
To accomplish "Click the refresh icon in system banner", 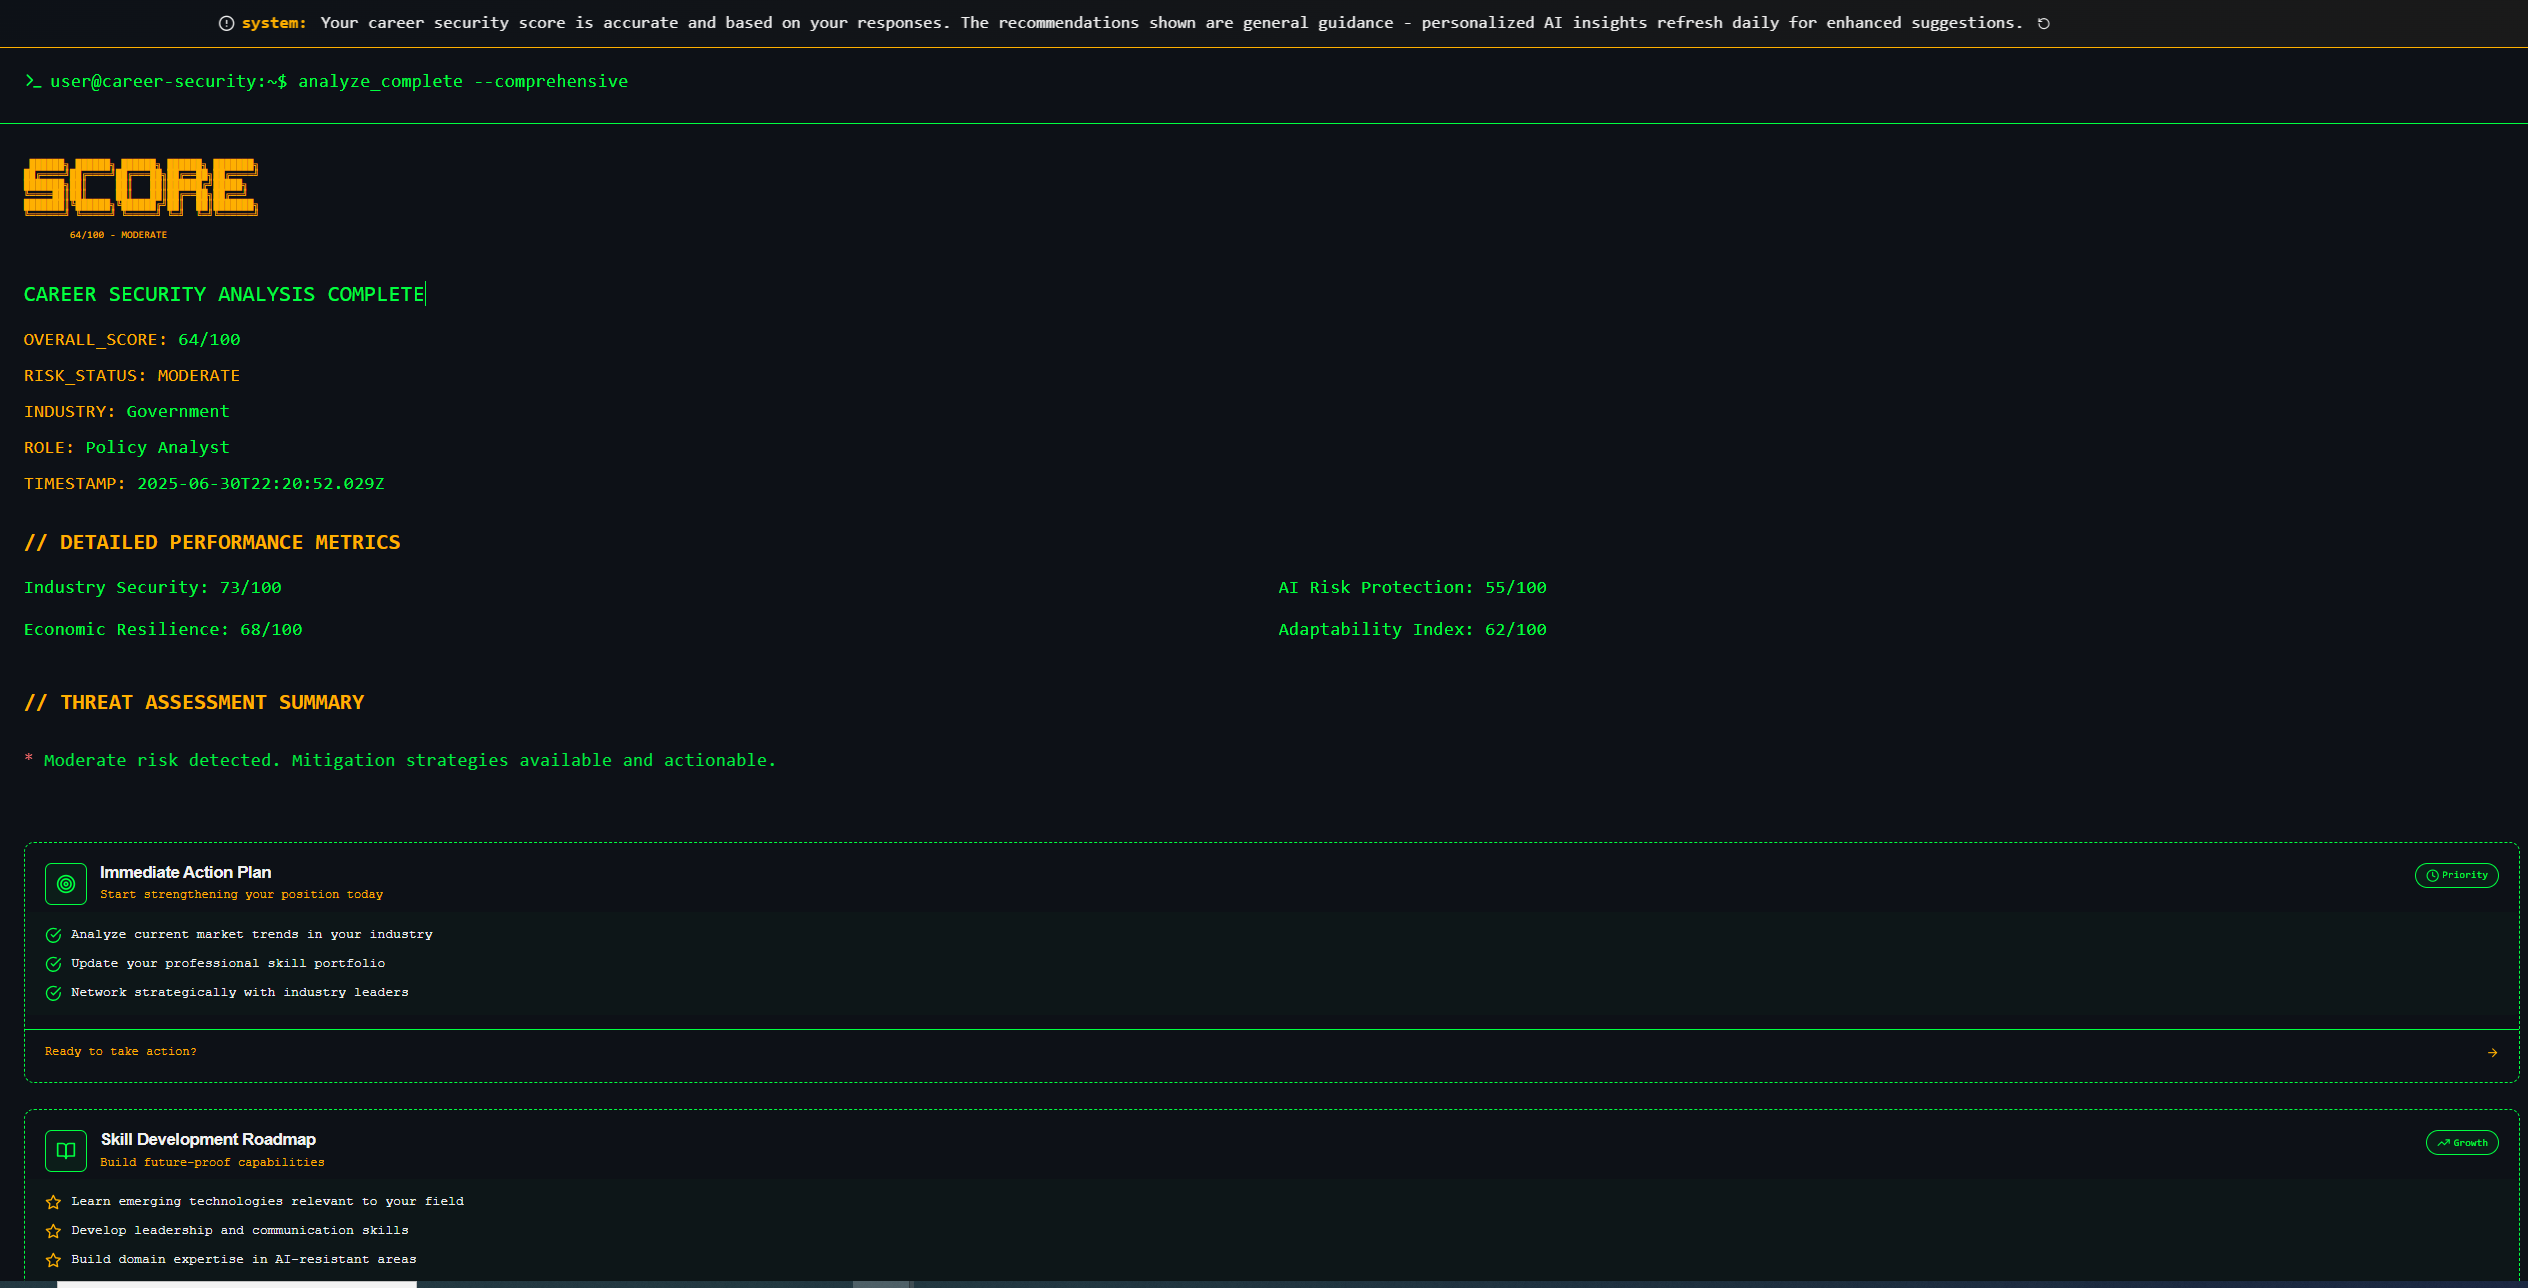I will [2044, 23].
